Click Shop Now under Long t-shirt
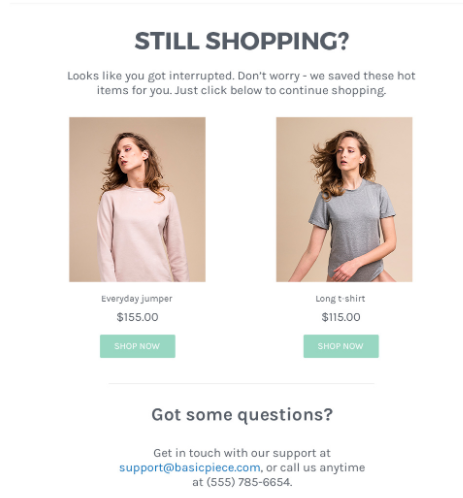This screenshot has height=498, width=463. 341,346
